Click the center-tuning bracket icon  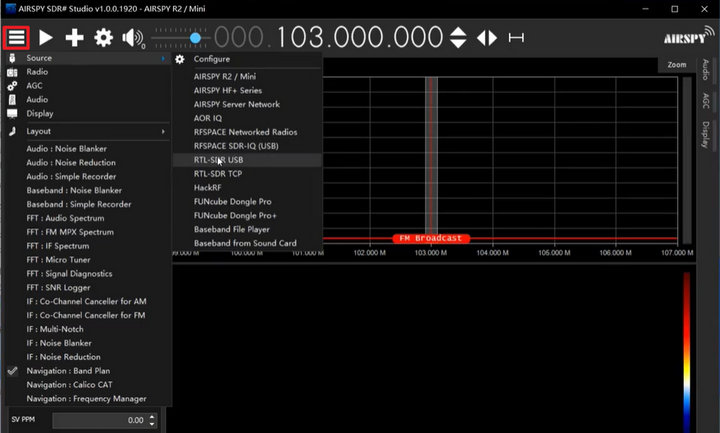(x=516, y=38)
